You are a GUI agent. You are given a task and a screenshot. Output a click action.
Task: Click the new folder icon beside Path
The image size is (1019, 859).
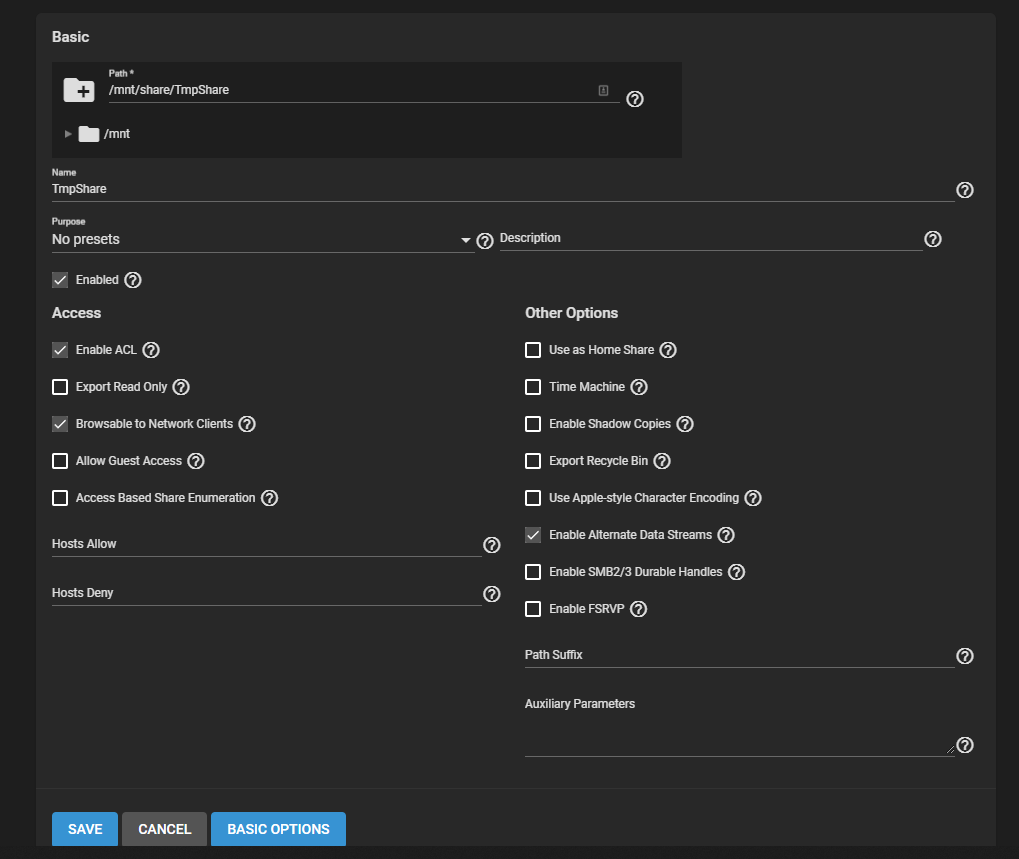pos(79,89)
